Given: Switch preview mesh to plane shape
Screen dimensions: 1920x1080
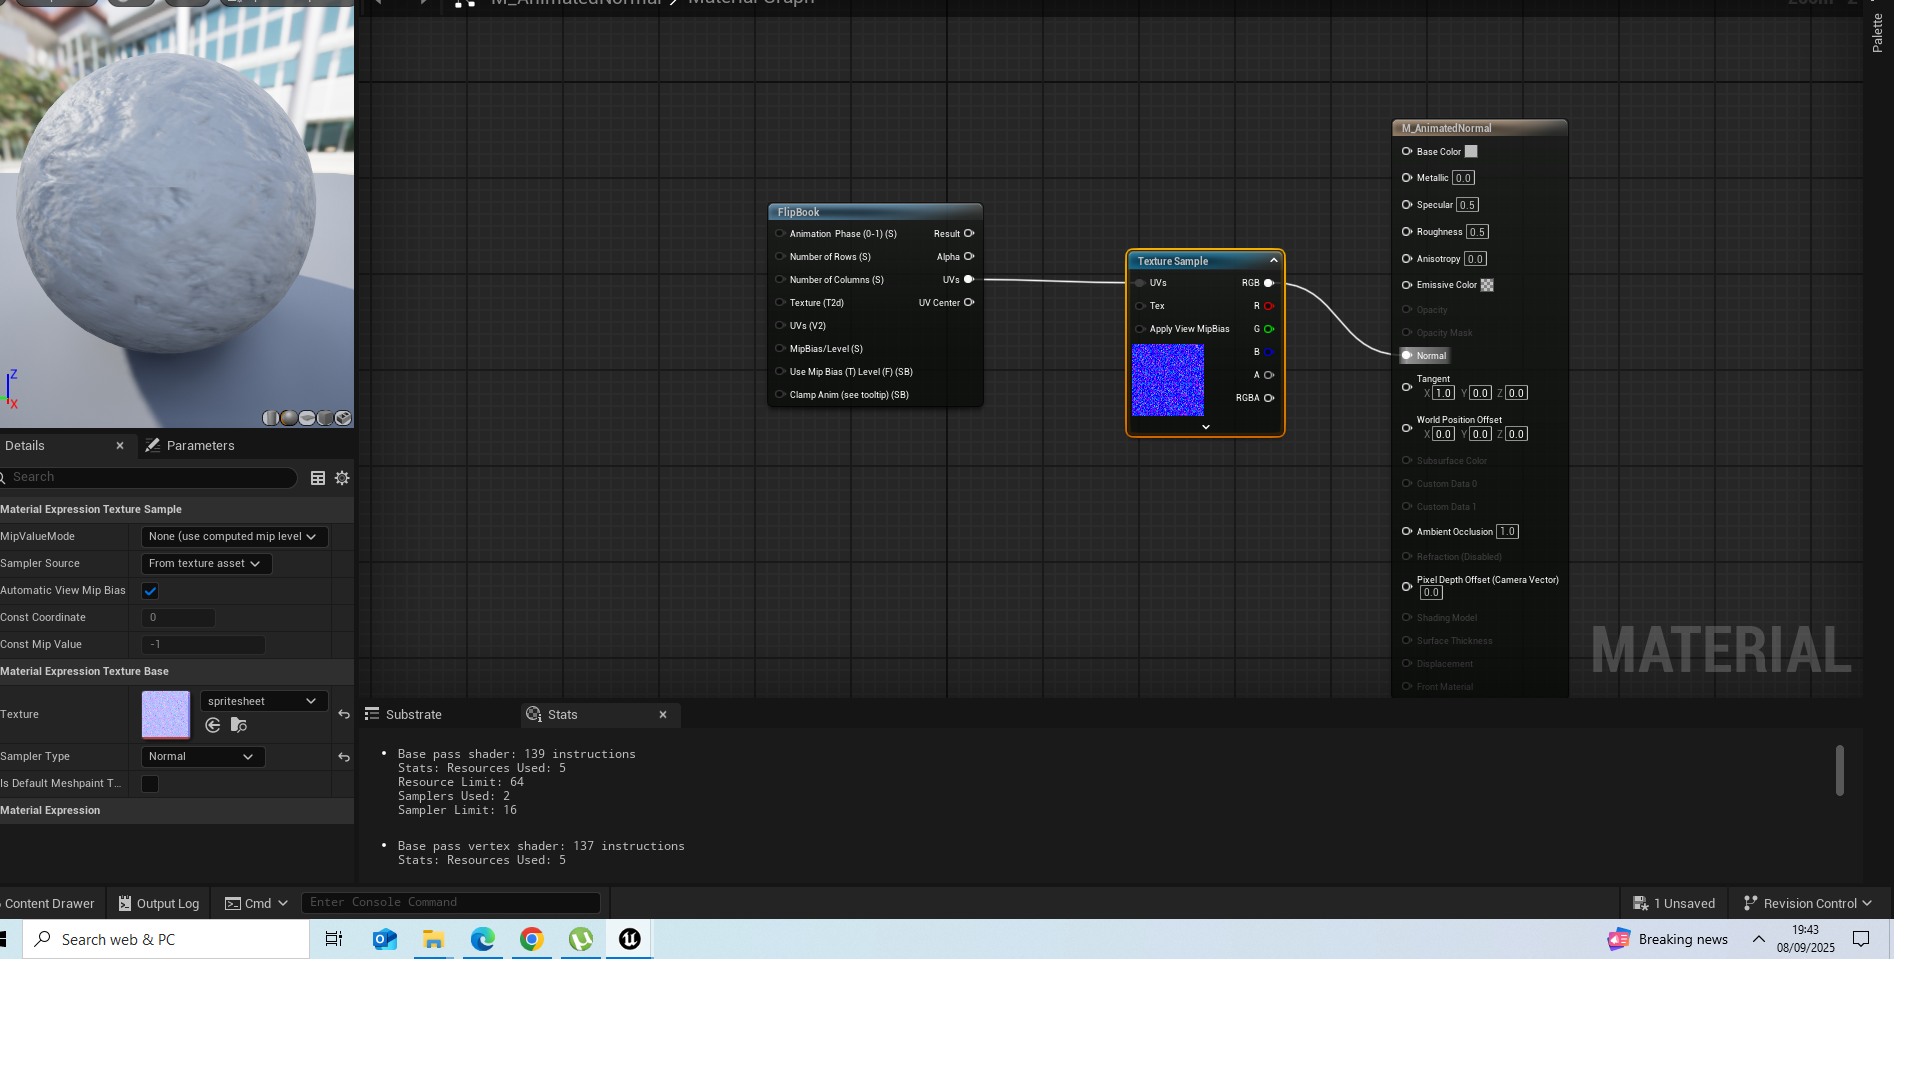Looking at the screenshot, I should coord(307,418).
